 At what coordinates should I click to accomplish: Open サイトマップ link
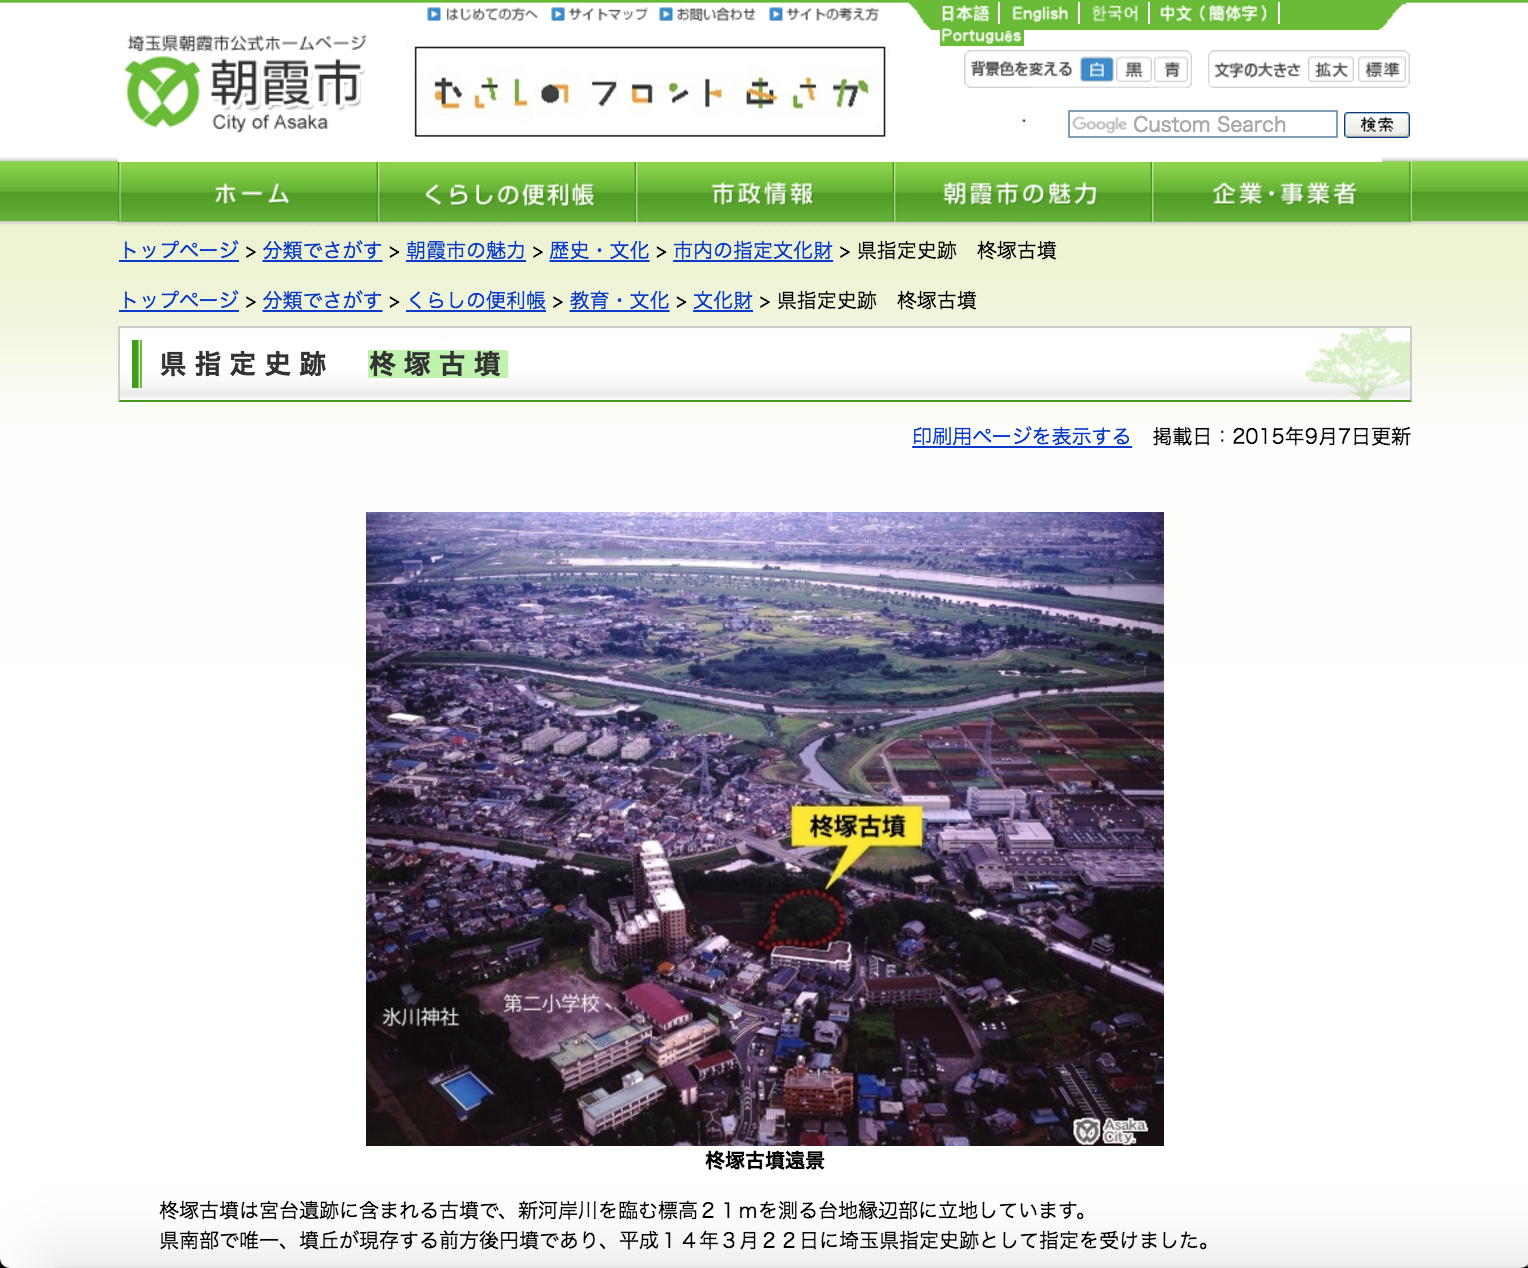(x=600, y=14)
